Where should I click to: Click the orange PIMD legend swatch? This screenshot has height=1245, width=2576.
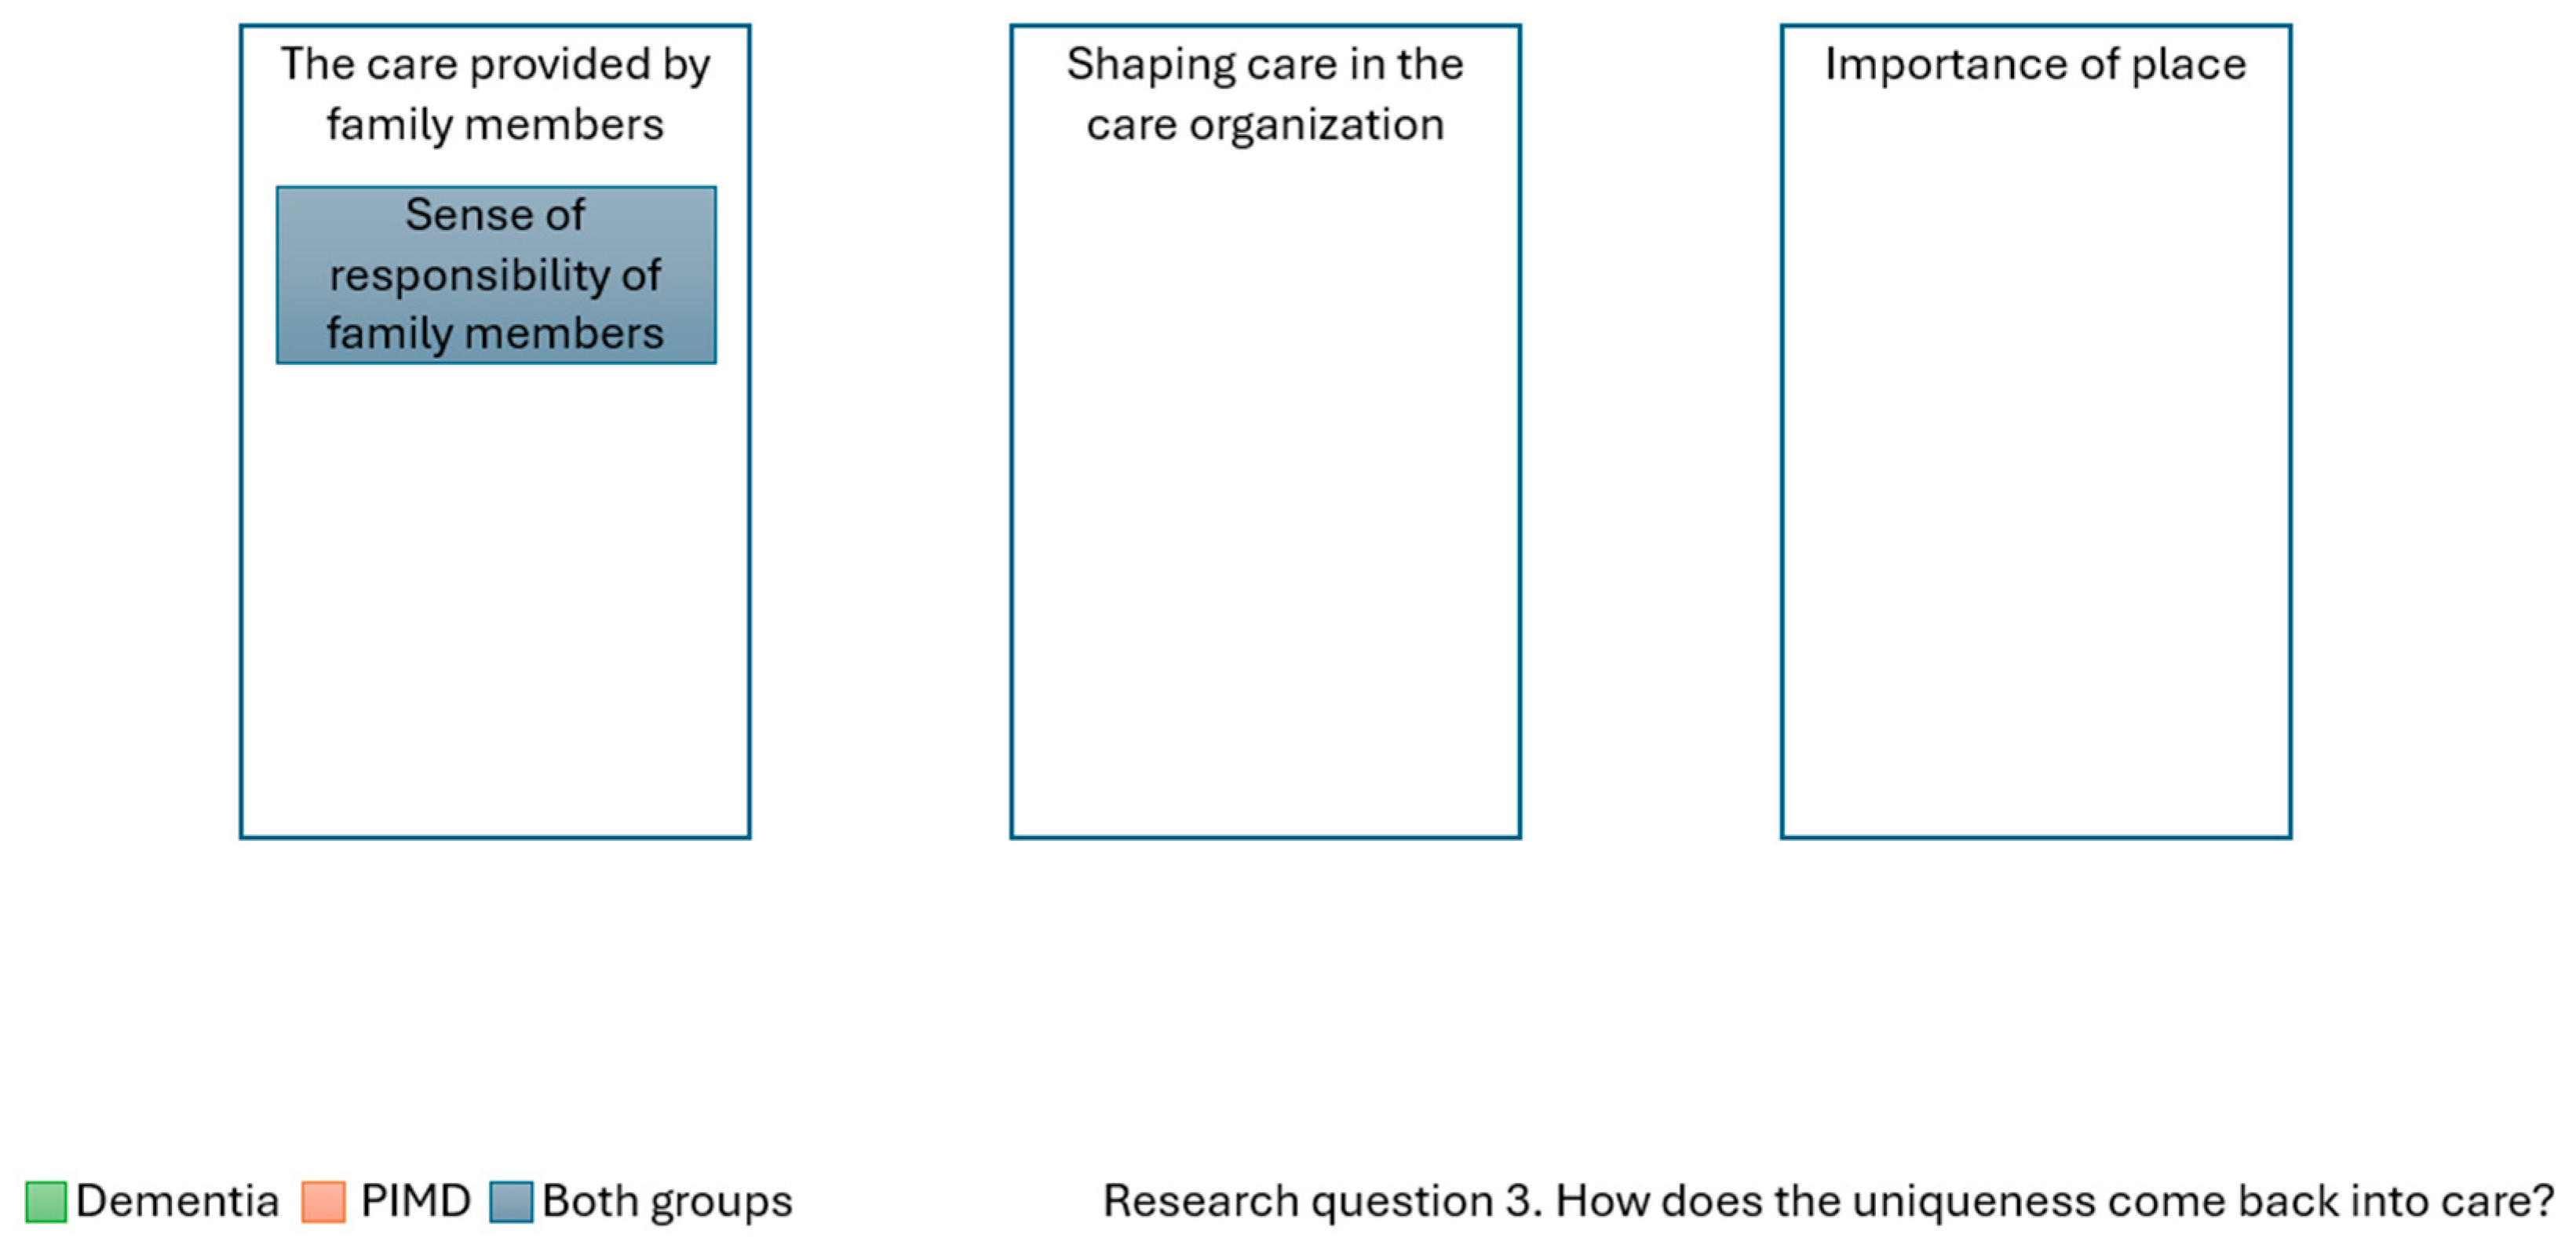pyautogui.click(x=323, y=1201)
